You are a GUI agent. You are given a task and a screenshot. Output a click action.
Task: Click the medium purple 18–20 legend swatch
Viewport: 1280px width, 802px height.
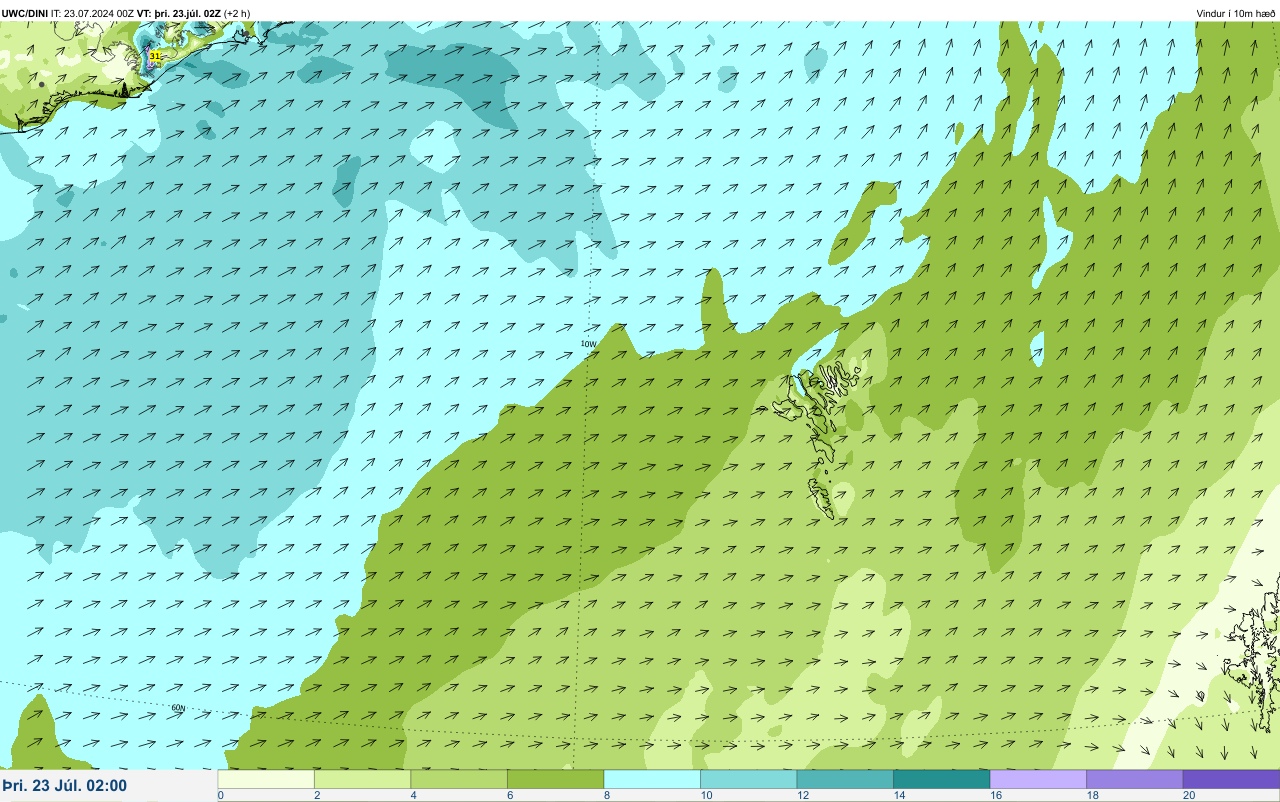point(1134,779)
